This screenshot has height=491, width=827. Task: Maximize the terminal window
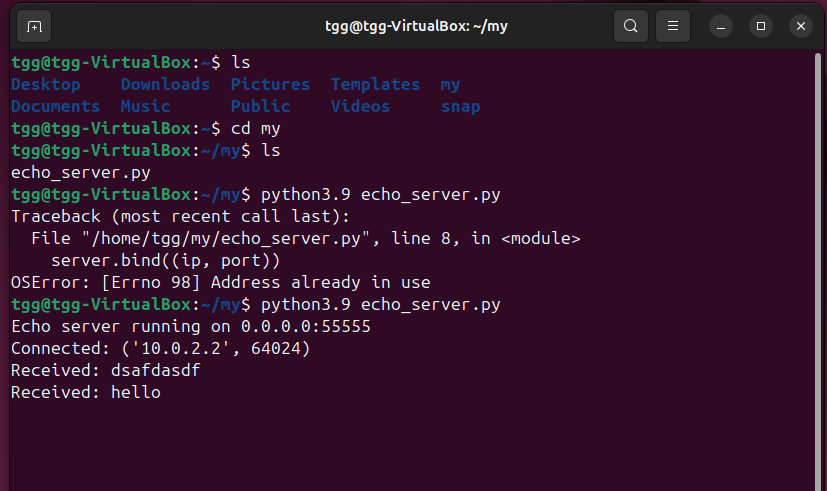[x=761, y=26]
